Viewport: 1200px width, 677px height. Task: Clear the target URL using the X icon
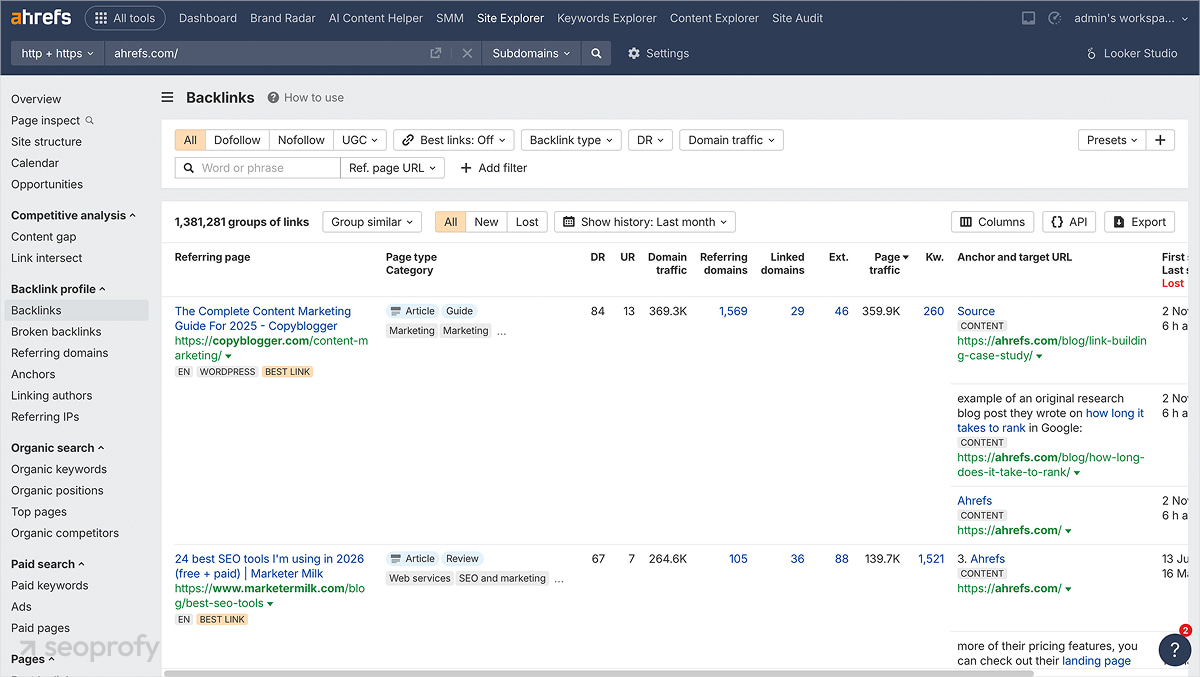click(x=466, y=53)
